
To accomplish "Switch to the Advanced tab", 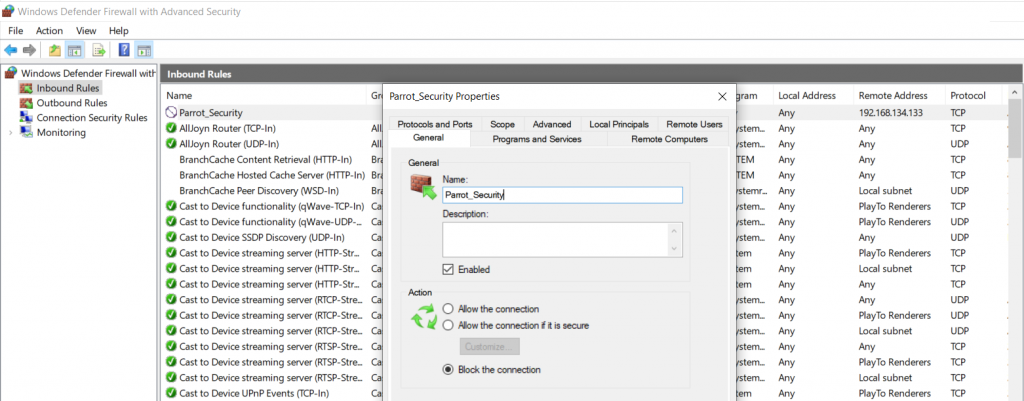I will [552, 124].
